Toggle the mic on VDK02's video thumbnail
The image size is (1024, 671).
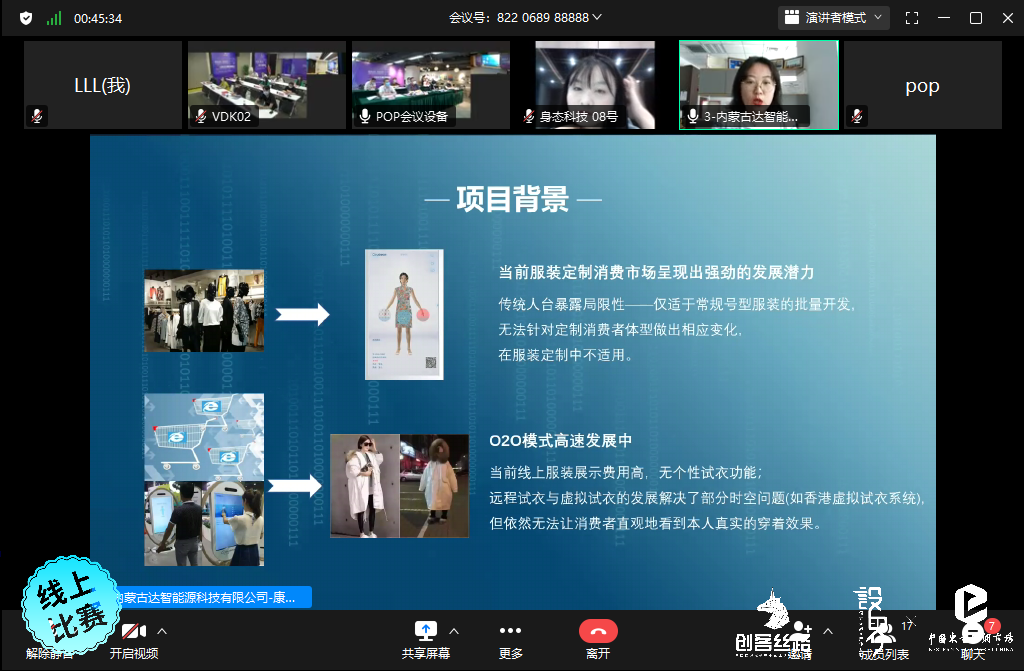[x=199, y=116]
